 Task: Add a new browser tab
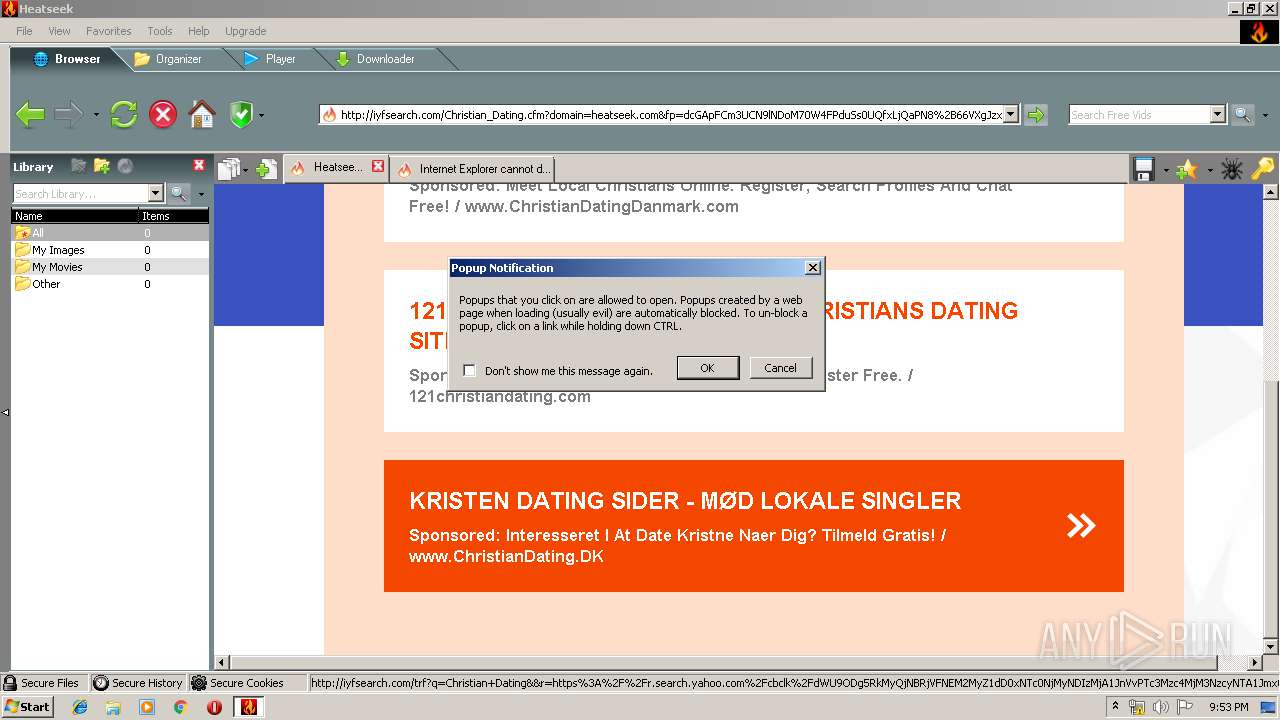pos(266,169)
